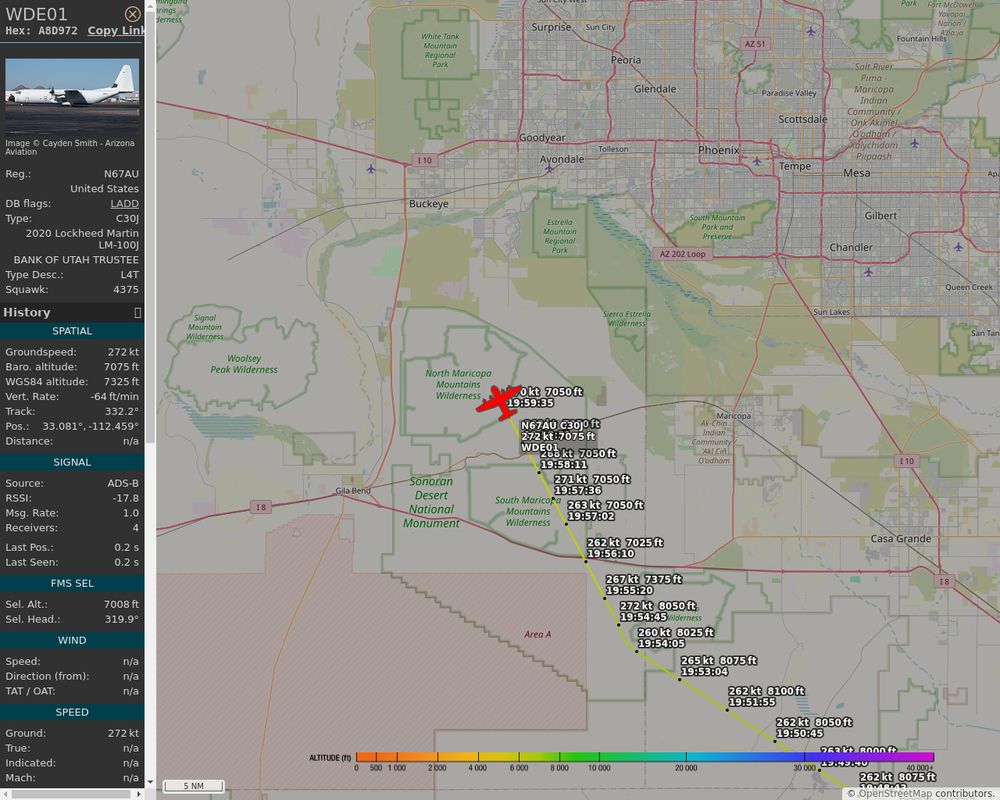
Task: Click the sidebar scroll-down arrow
Action: point(151,782)
